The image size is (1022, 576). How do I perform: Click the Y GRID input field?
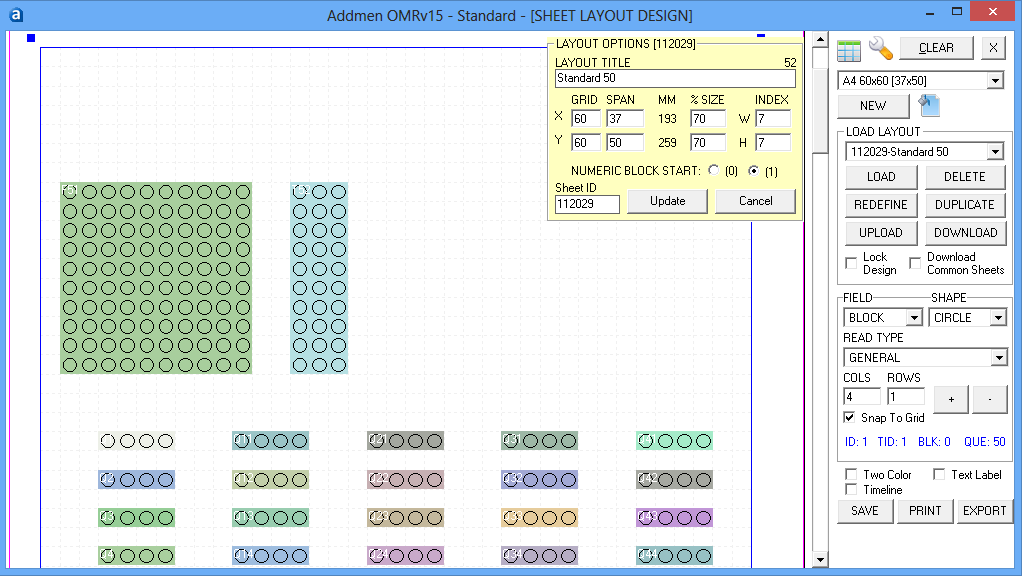pos(585,143)
